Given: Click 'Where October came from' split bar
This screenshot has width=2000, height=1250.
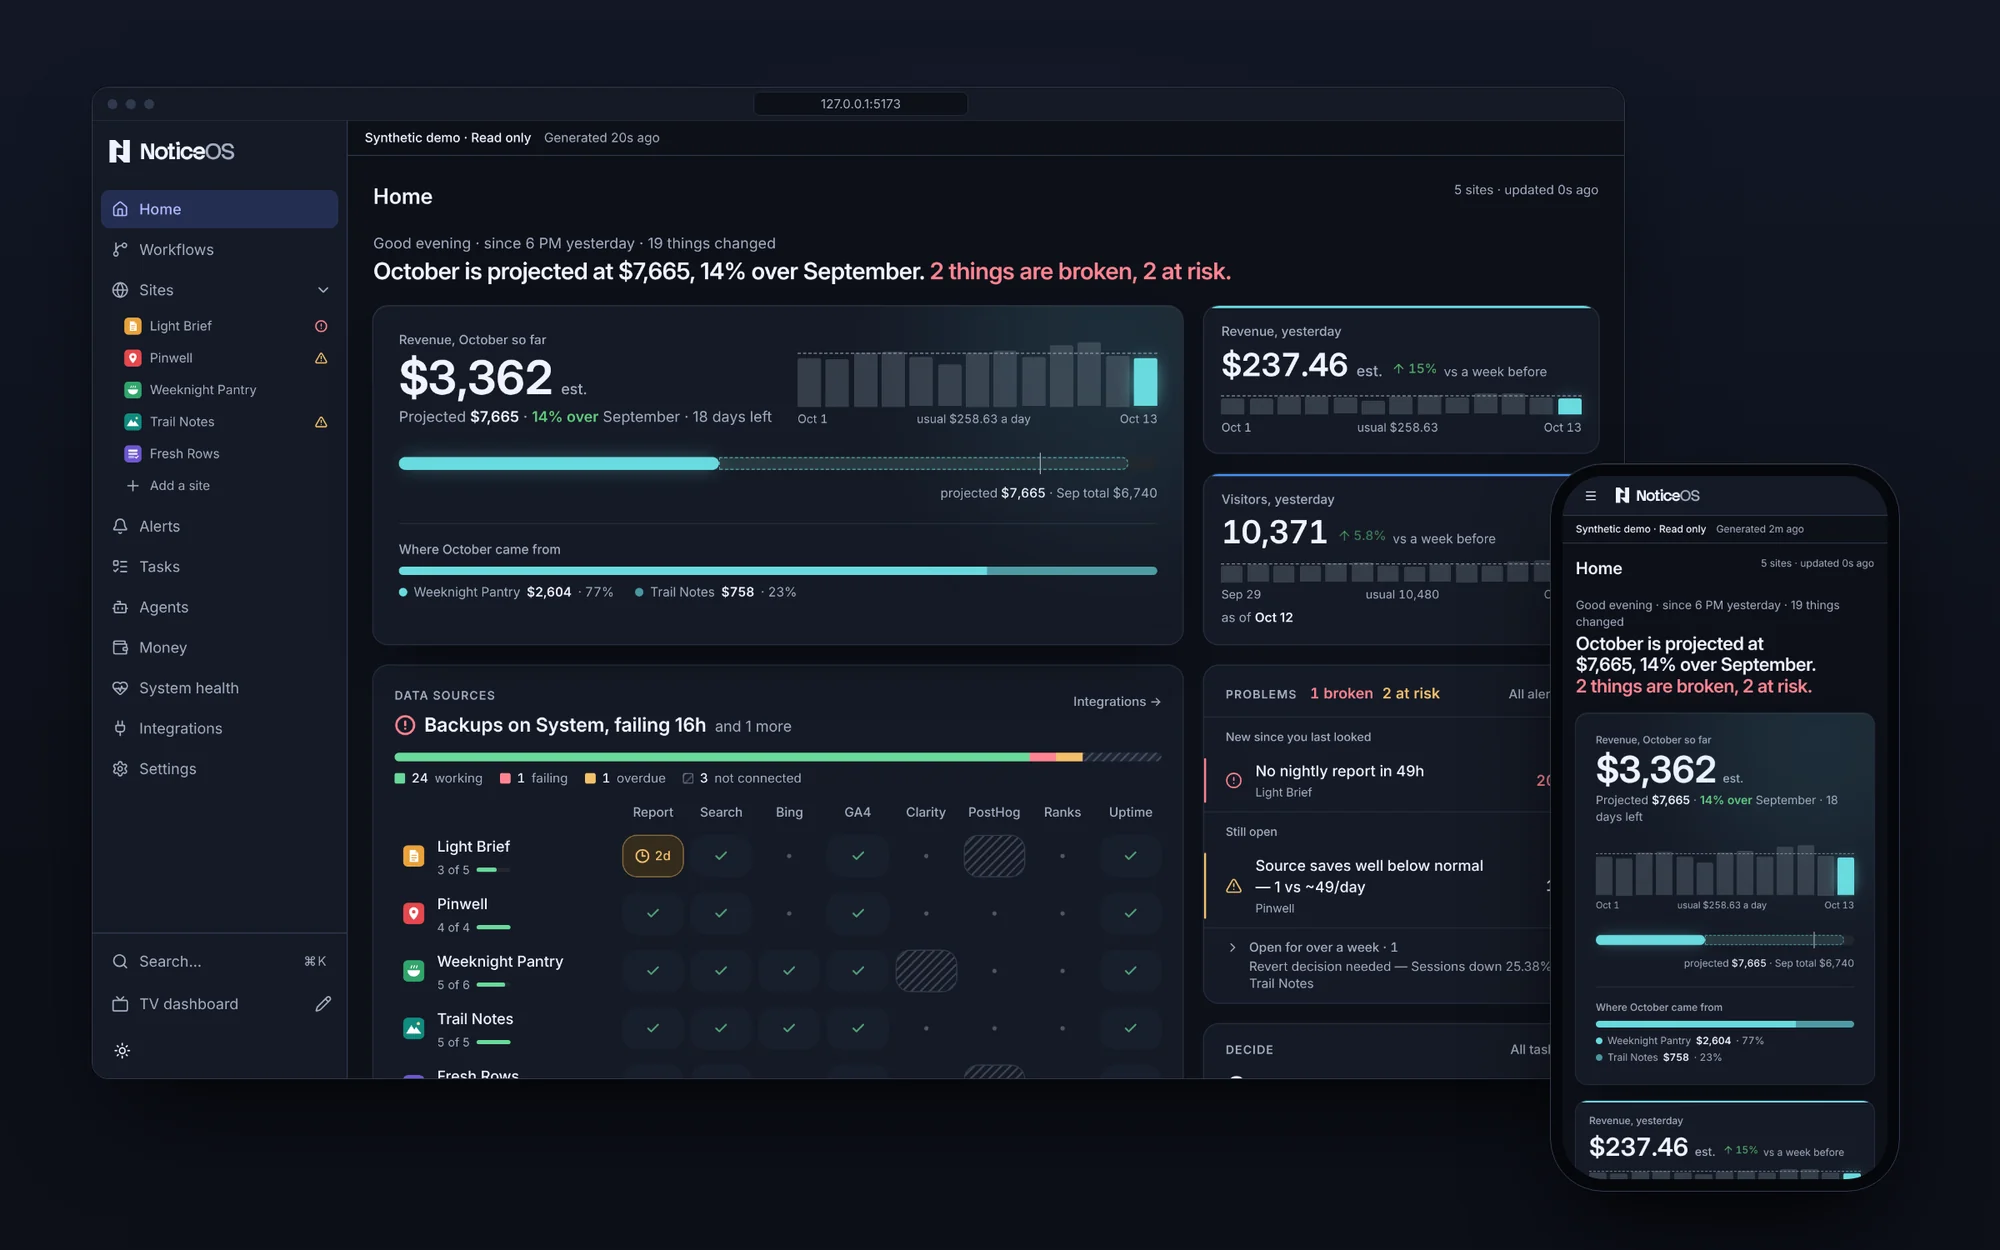Looking at the screenshot, I should pos(777,571).
